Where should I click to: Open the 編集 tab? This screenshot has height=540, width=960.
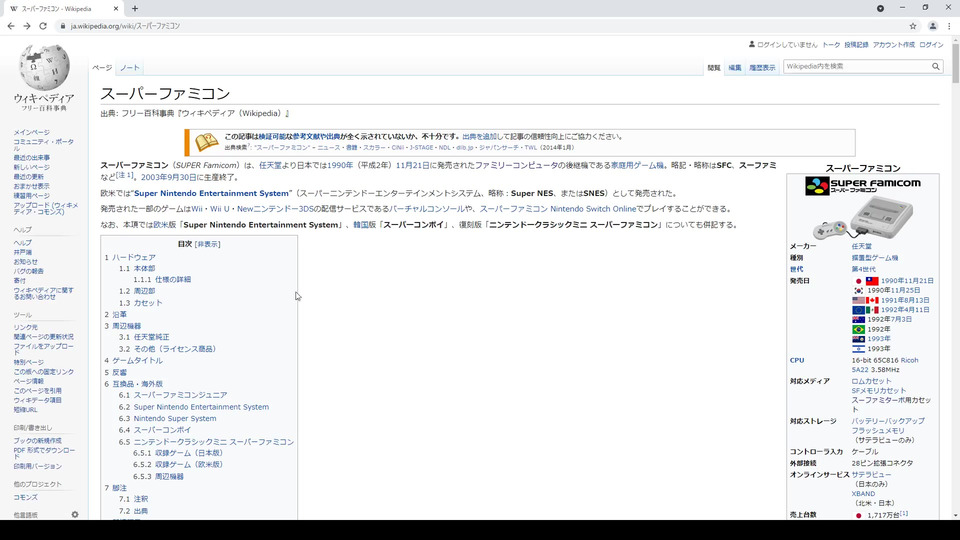tap(735, 68)
